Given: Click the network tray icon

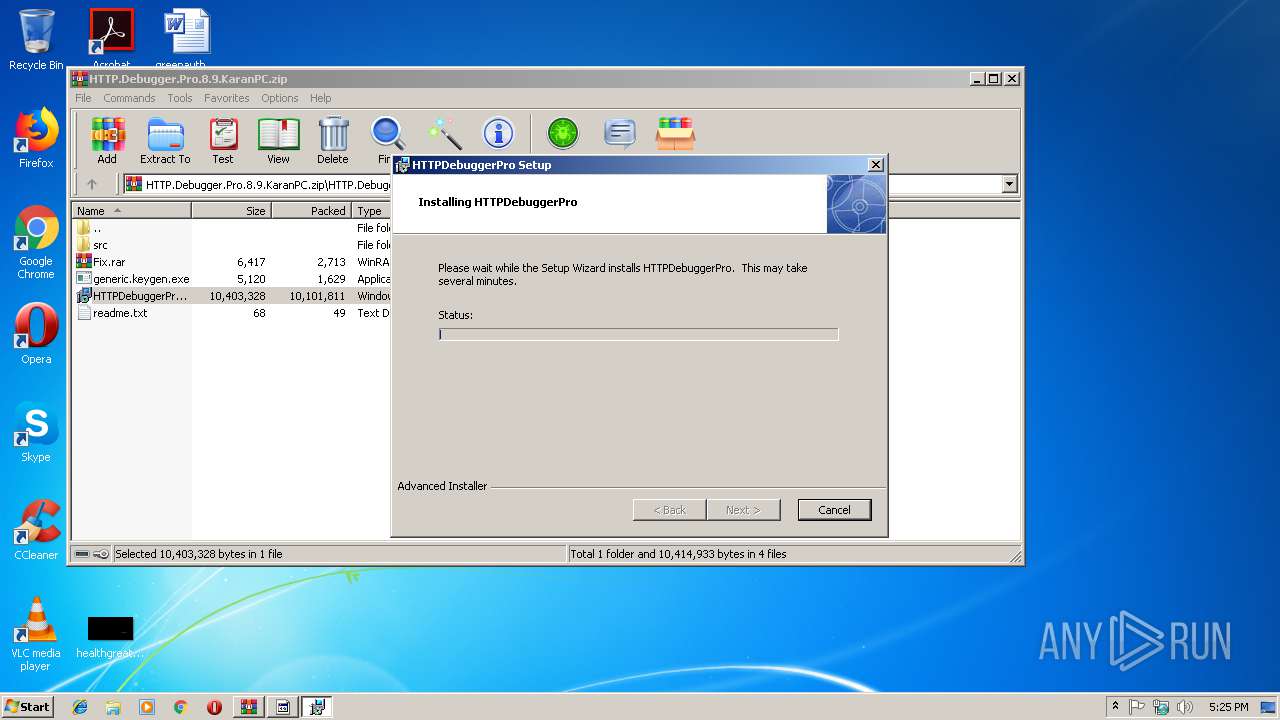Looking at the screenshot, I should pos(1161,707).
